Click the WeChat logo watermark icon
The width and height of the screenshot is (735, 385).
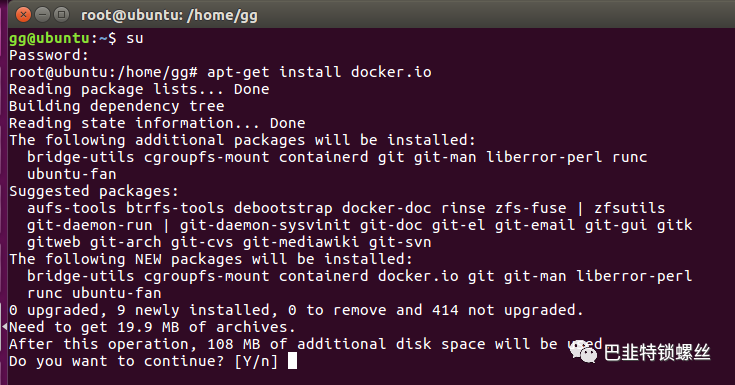coord(583,352)
